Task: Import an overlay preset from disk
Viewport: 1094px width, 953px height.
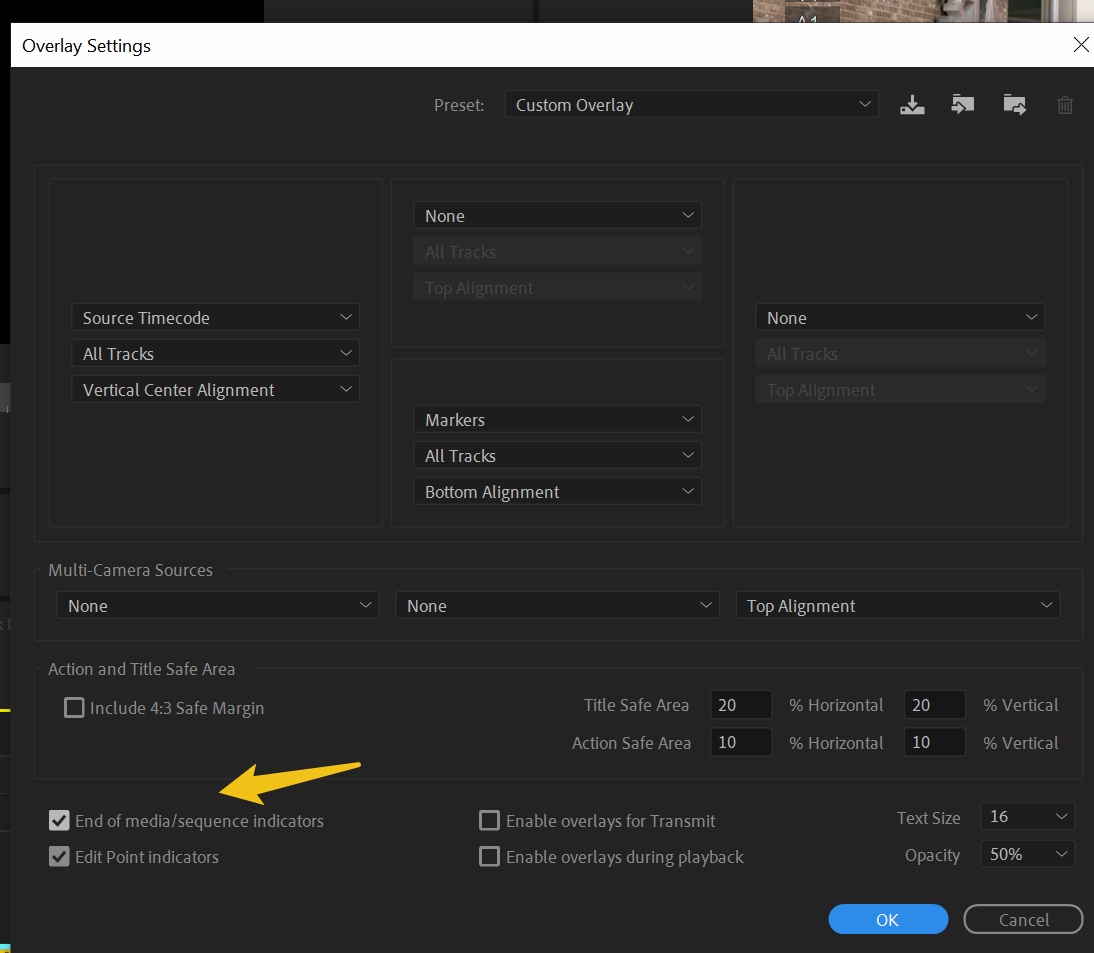Action: point(962,104)
